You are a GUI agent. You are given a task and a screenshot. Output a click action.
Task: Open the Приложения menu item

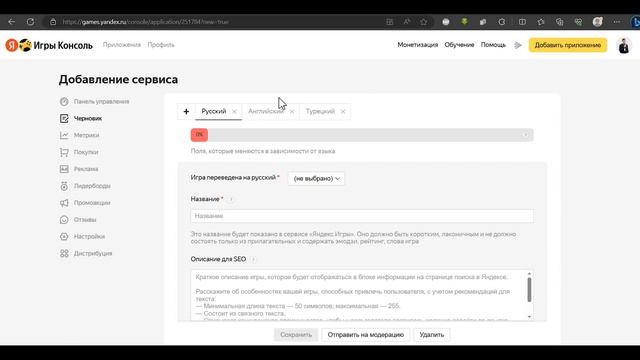122,45
